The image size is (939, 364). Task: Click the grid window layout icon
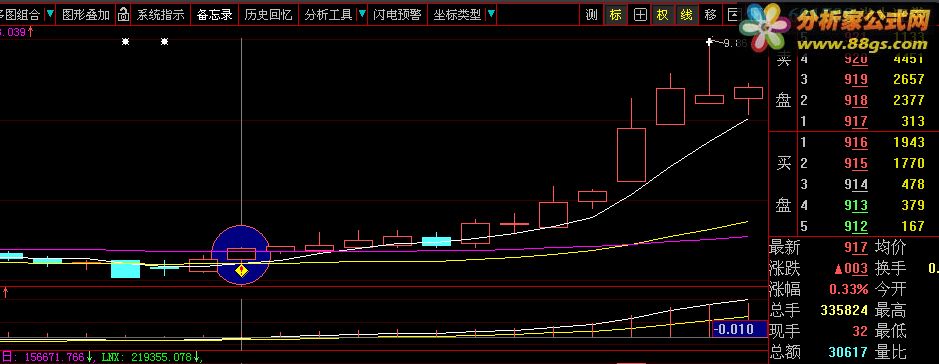640,15
